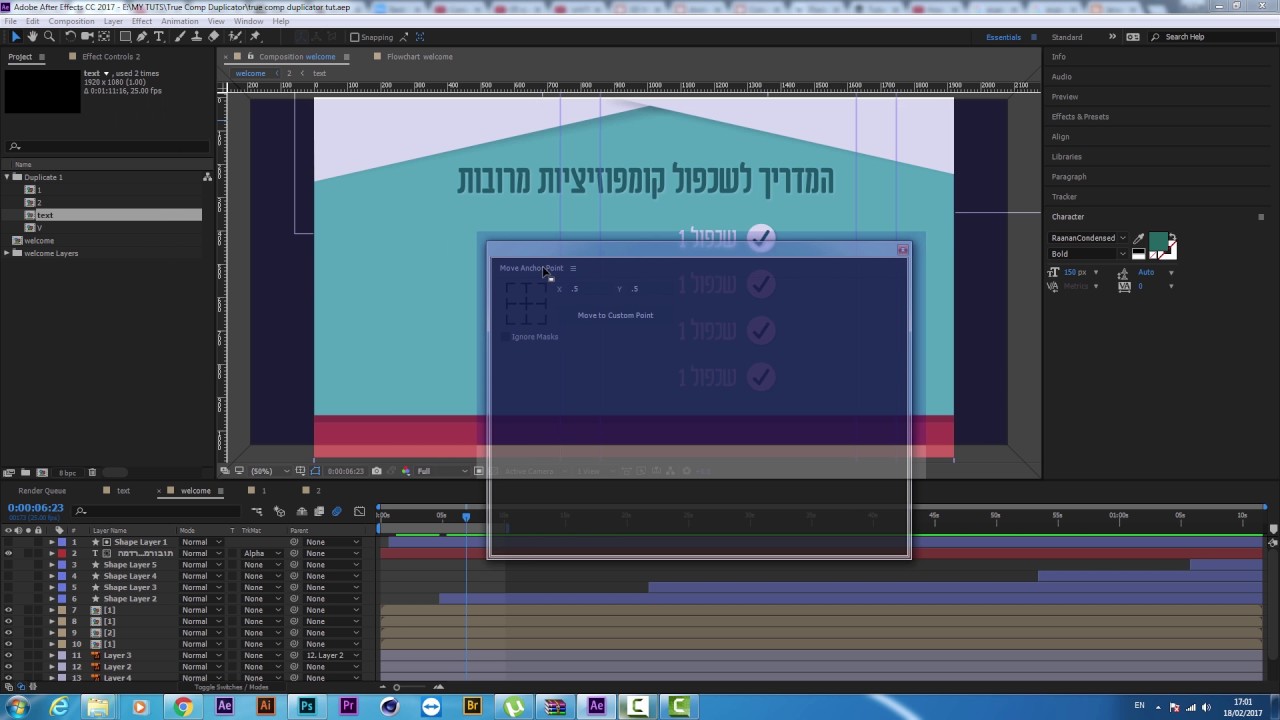This screenshot has height=720, width=1280.
Task: Open Parent dropdown showing 12. Layer 2
Action: pyautogui.click(x=333, y=655)
